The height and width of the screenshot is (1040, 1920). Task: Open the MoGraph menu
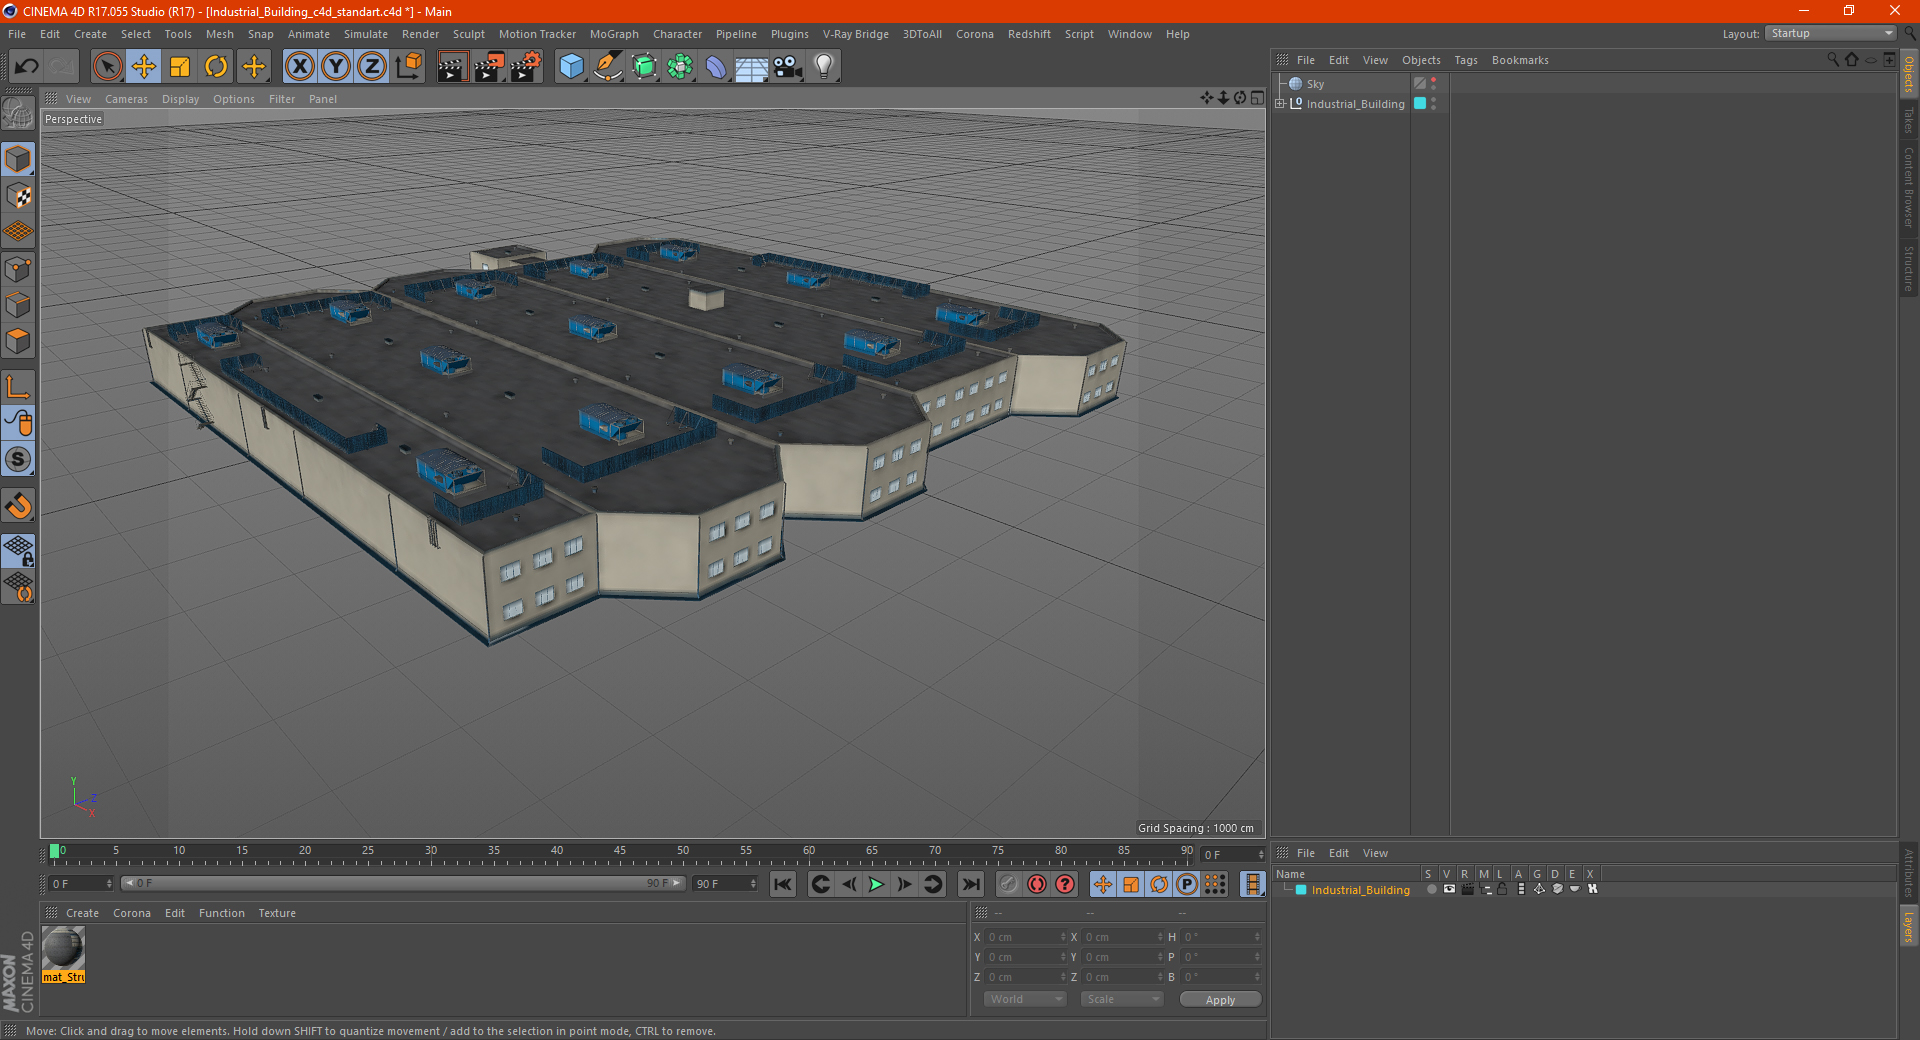614,34
